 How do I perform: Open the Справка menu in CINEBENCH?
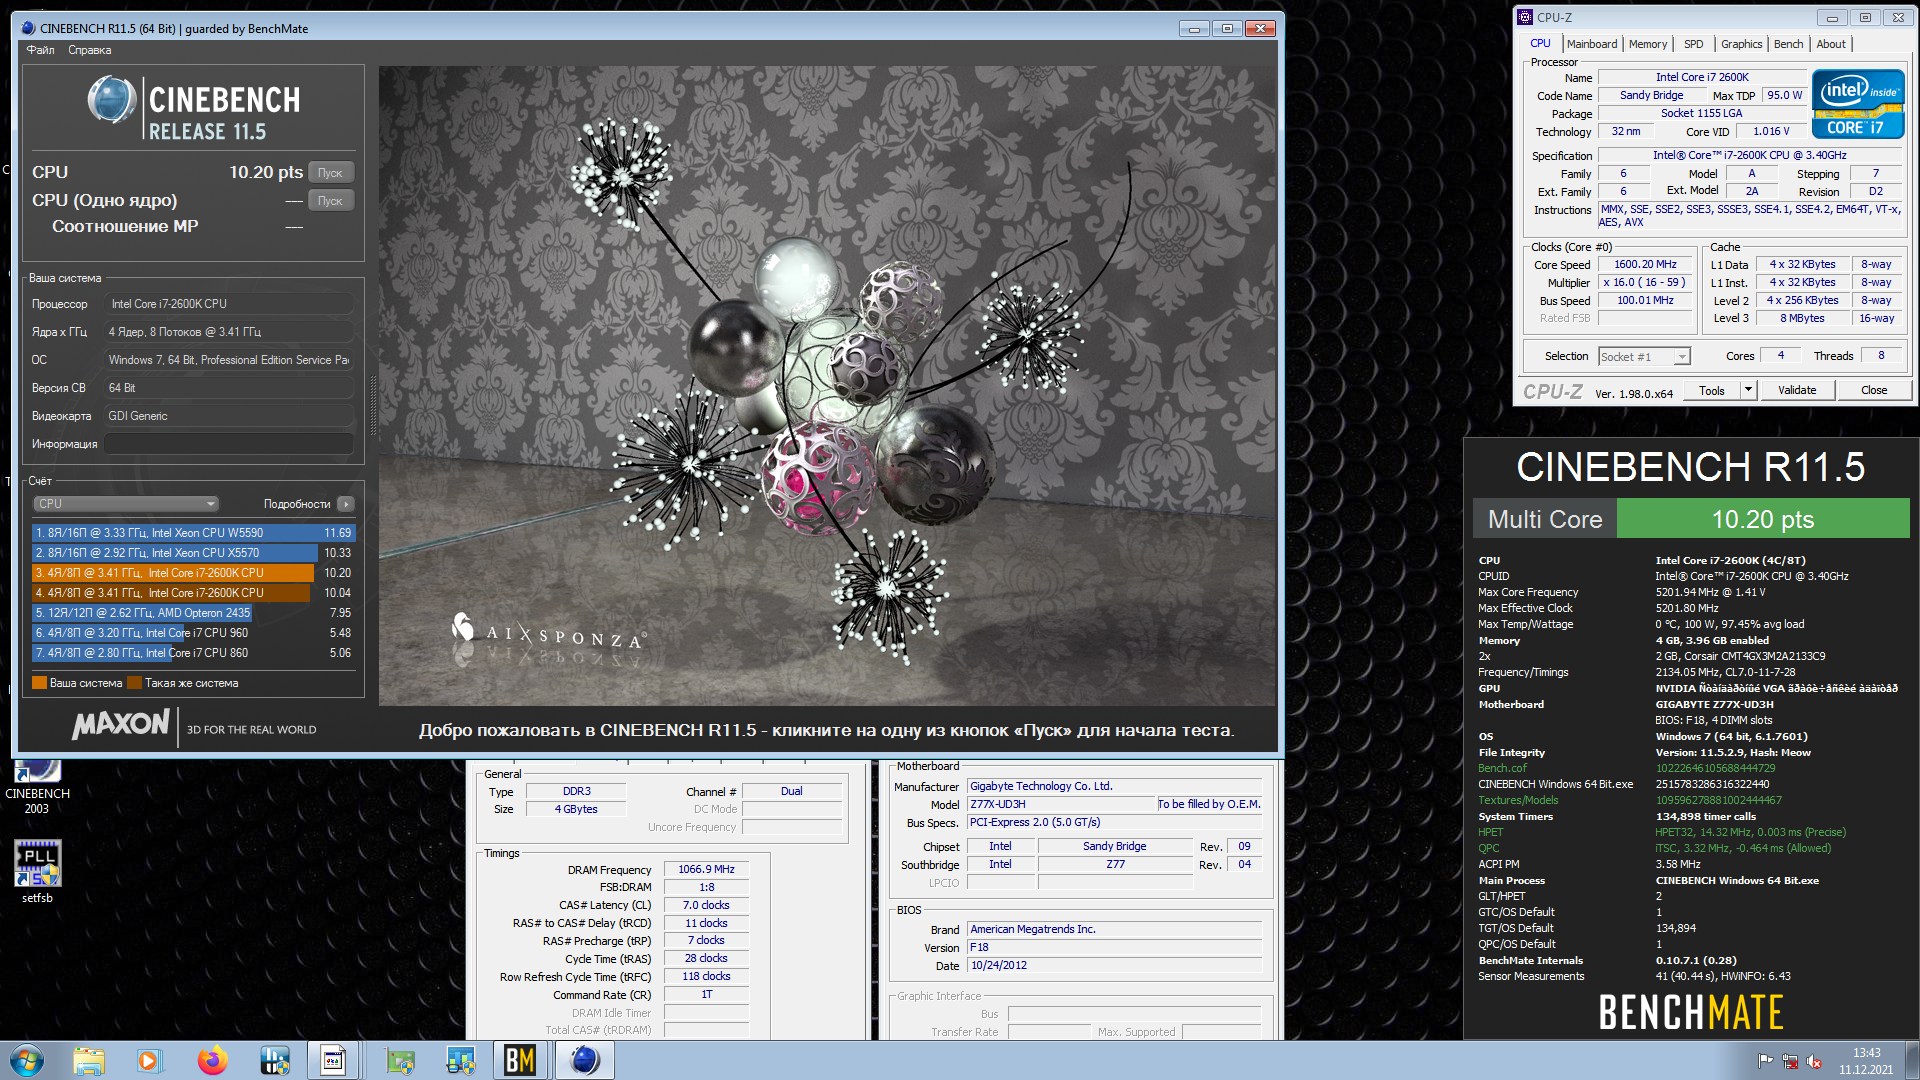pos(90,50)
